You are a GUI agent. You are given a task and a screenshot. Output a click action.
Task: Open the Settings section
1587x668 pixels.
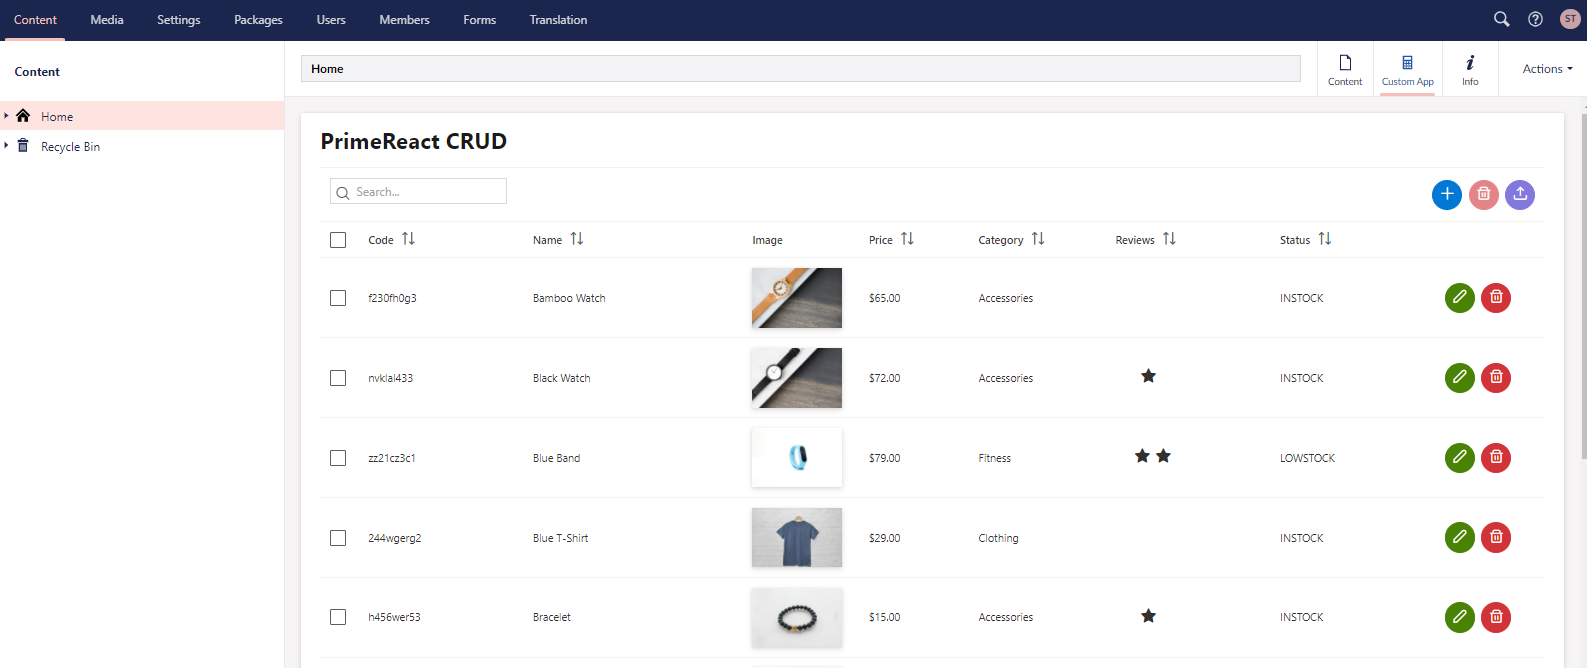click(178, 20)
